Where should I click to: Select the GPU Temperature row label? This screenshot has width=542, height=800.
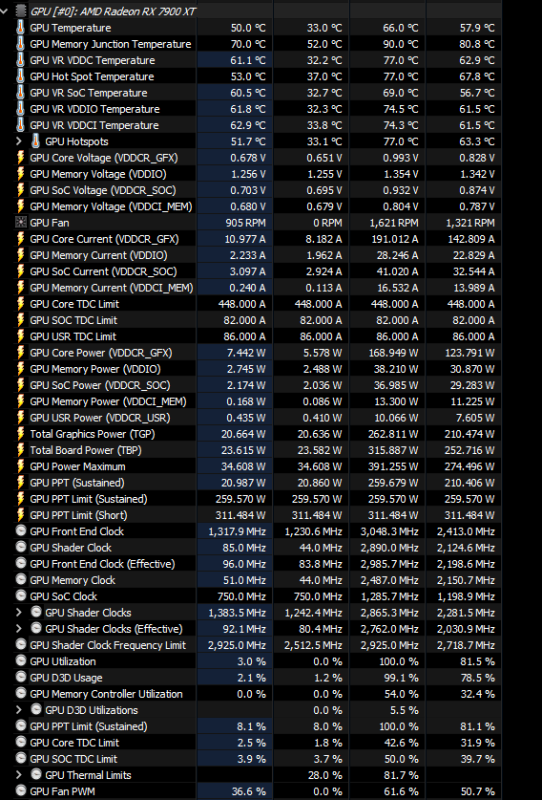tap(70, 28)
